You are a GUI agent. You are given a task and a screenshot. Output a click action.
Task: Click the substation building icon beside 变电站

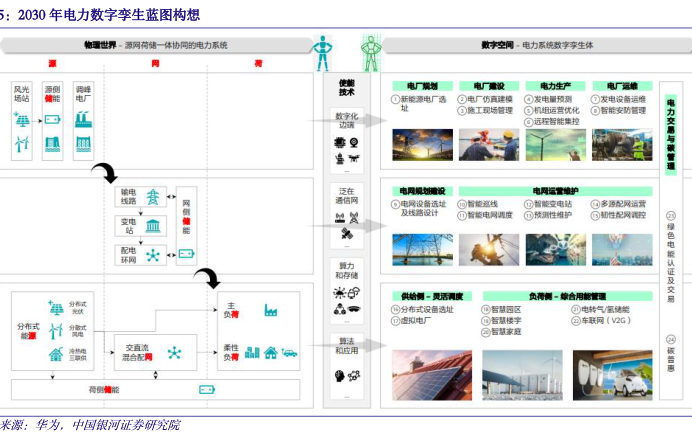click(x=153, y=226)
